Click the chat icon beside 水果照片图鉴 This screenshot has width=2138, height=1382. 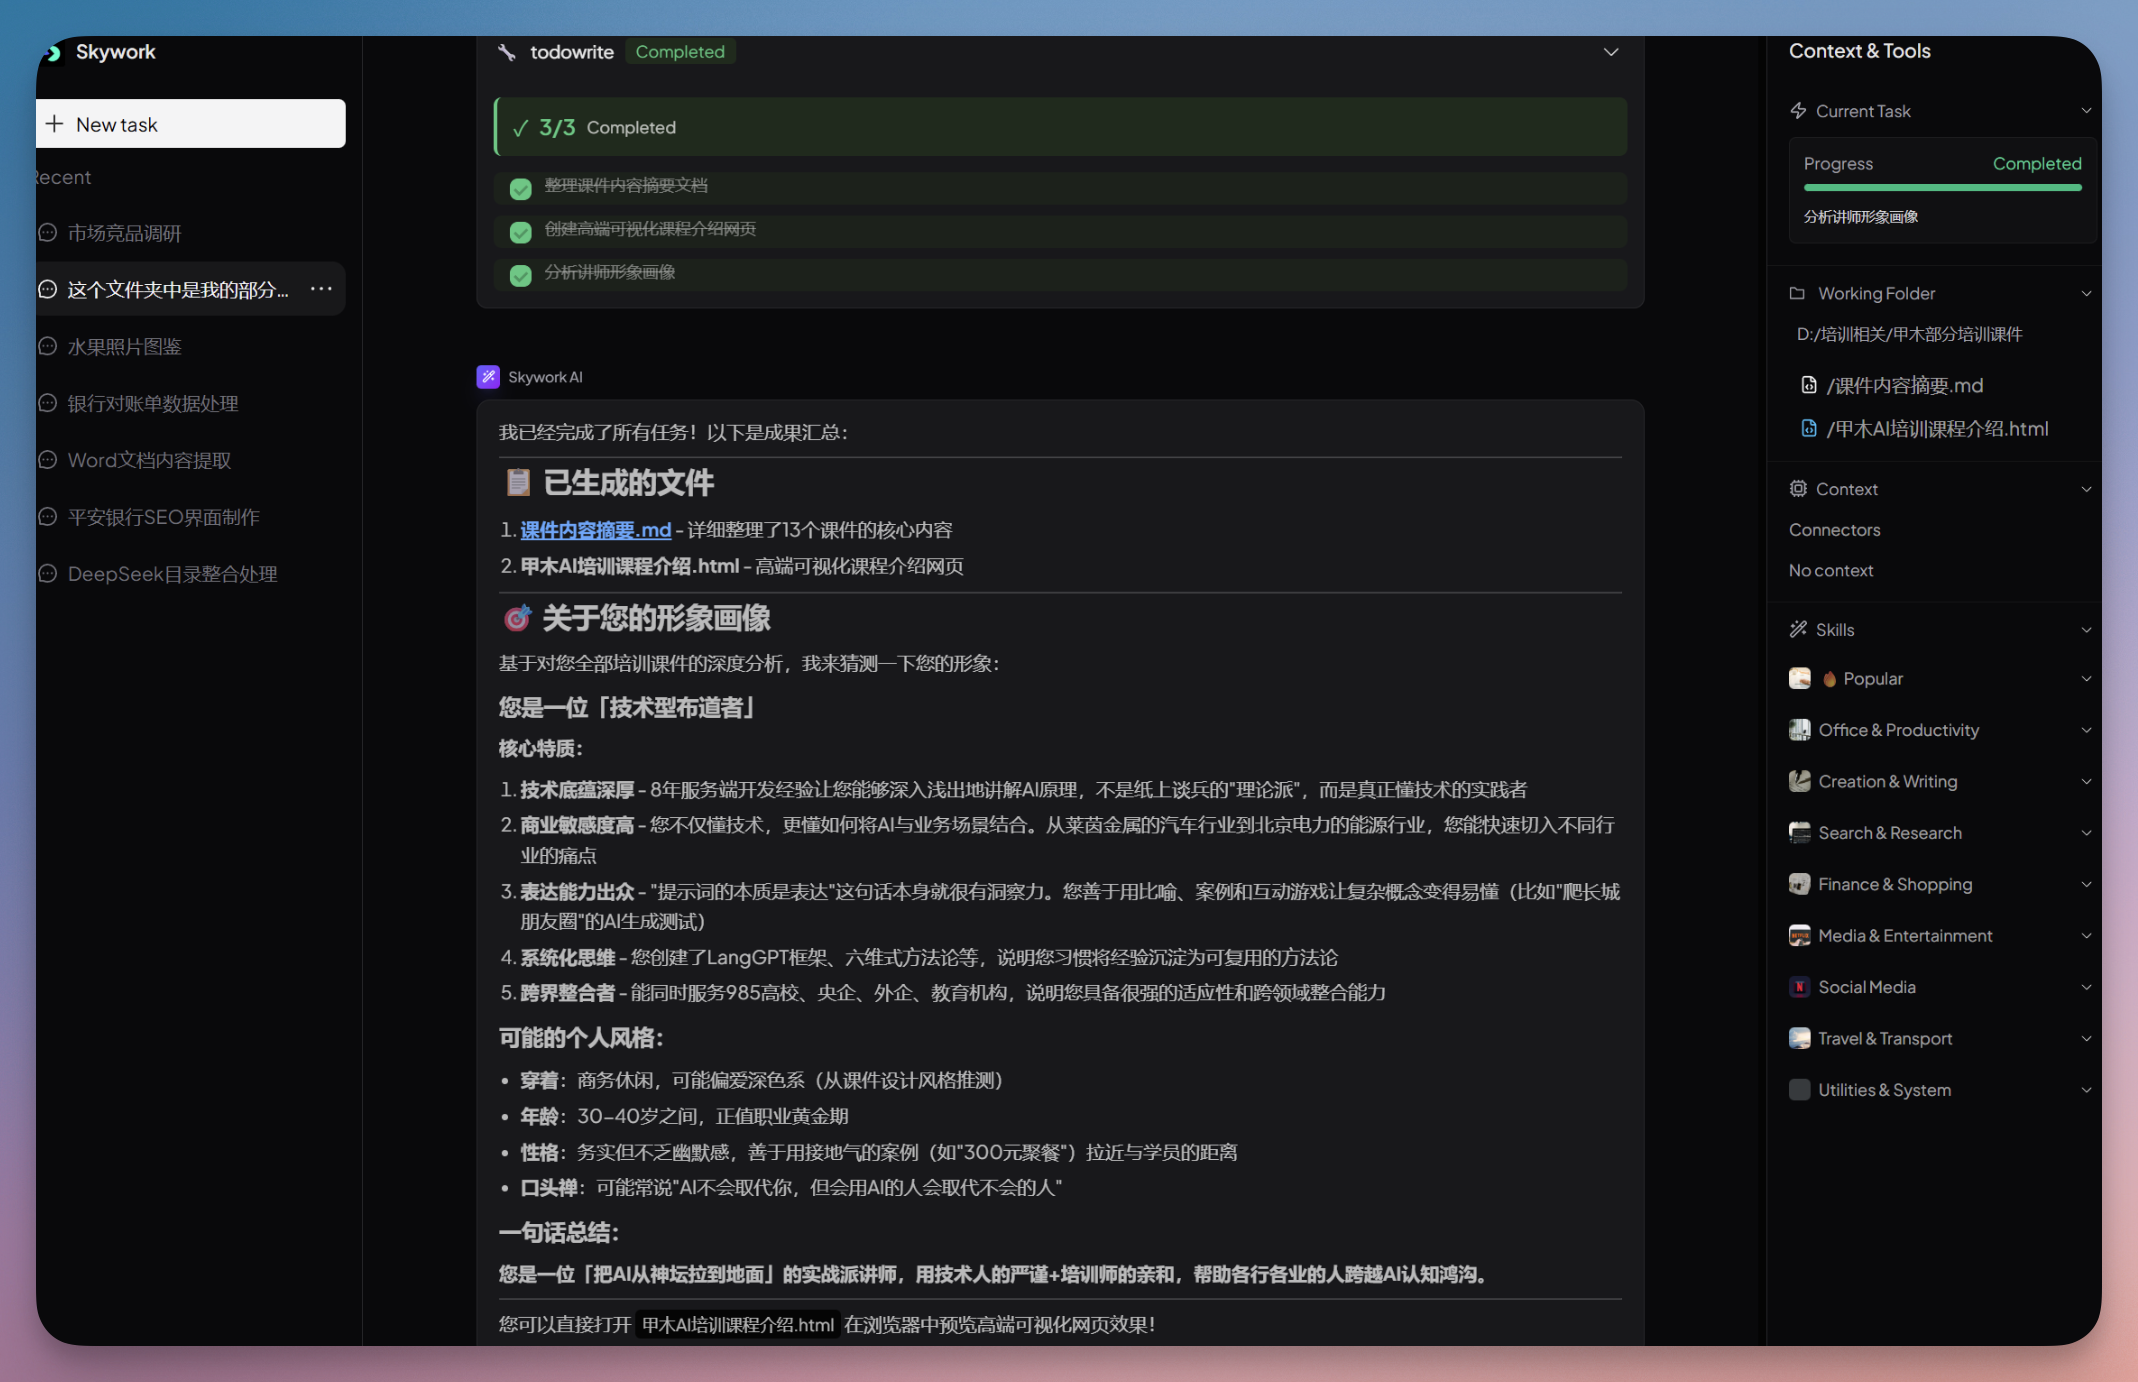48,347
